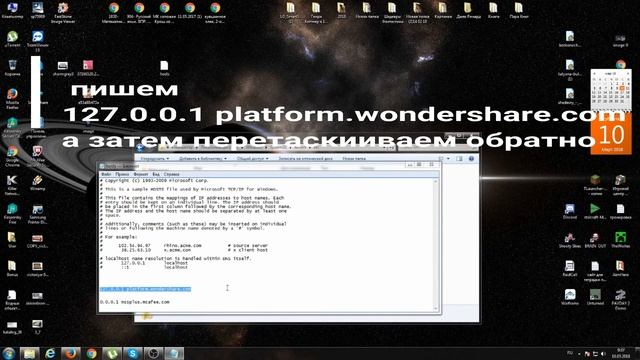Screen dimensions: 640x360
Task: Click Firefox on the taskbar
Action: tap(71, 353)
